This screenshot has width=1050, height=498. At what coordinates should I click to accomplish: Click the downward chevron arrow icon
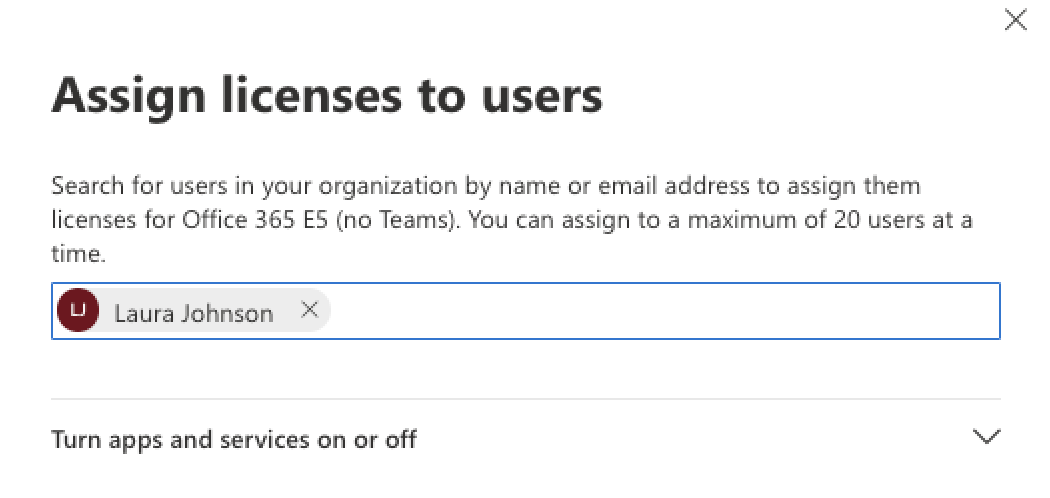tap(986, 437)
